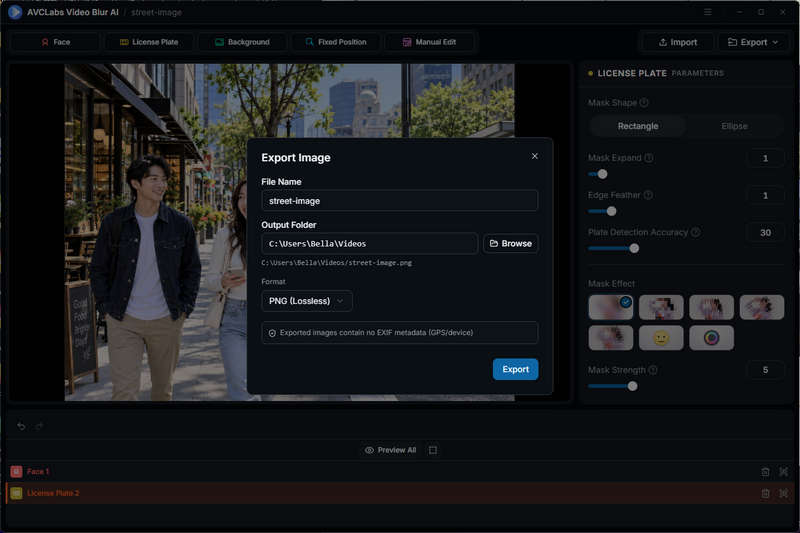
Task: Show Mask Strength help icon
Action: [653, 370]
